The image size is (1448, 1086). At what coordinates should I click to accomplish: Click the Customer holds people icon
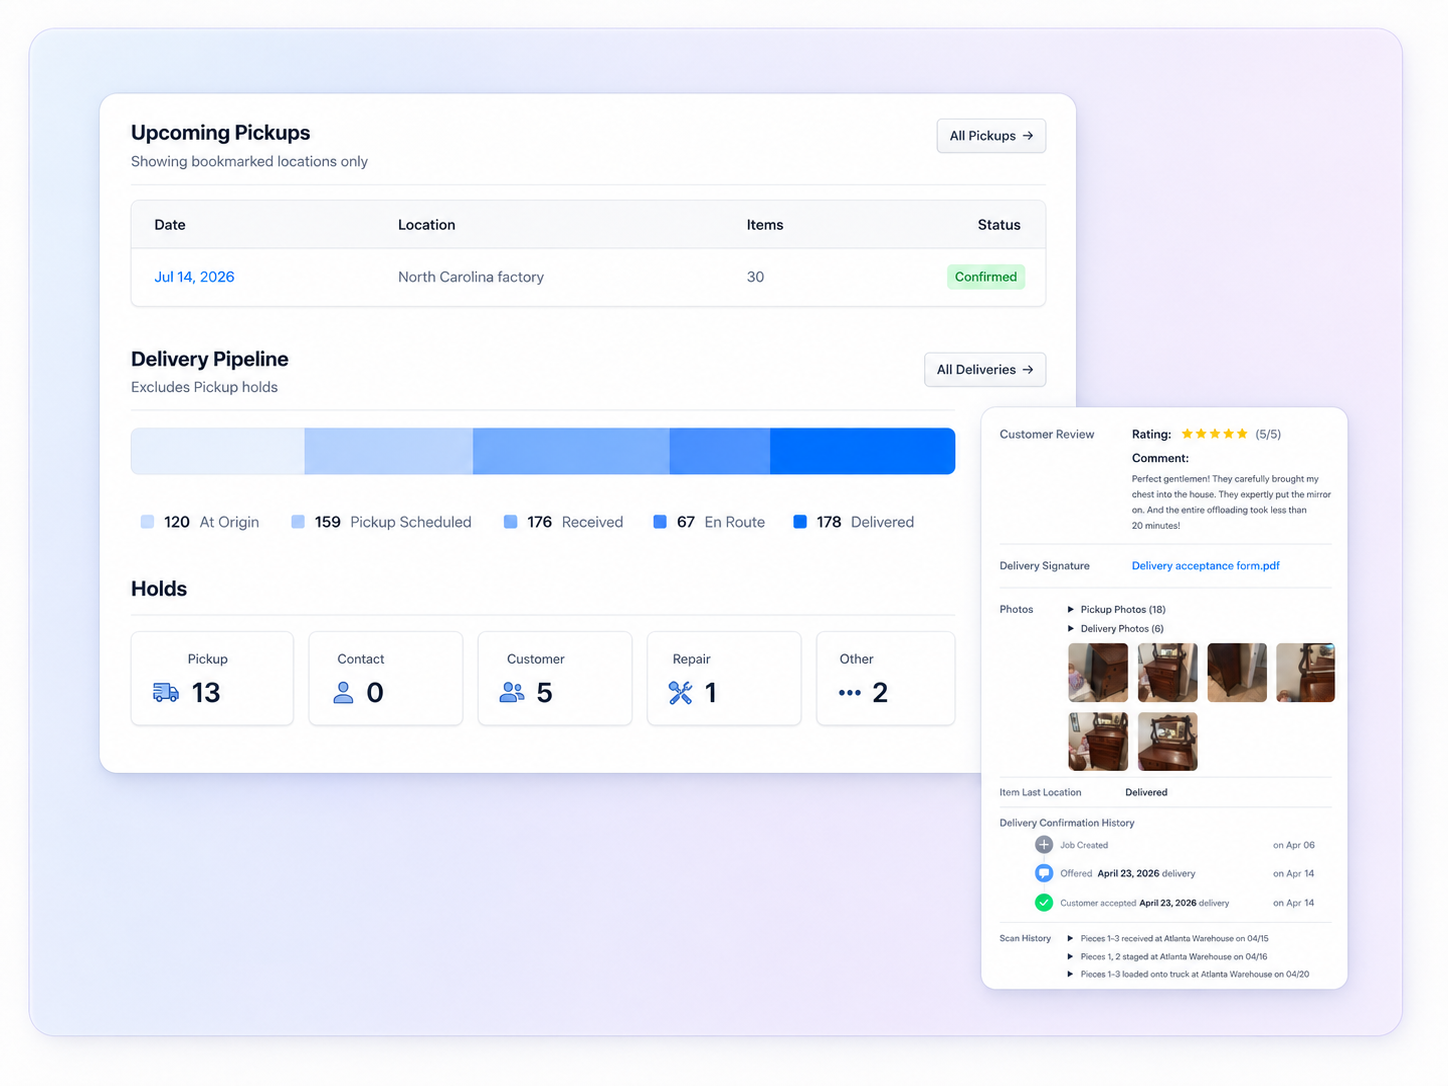coord(512,692)
